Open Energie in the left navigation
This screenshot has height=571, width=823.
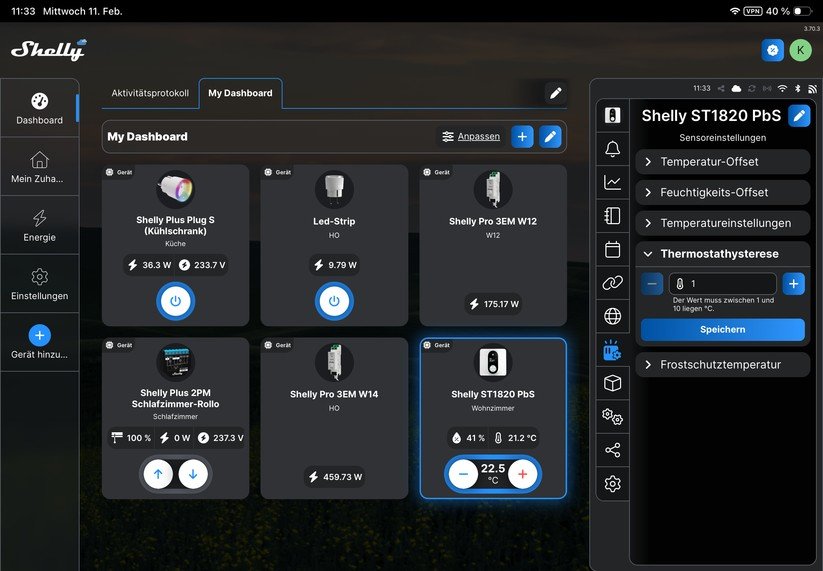pos(39,225)
